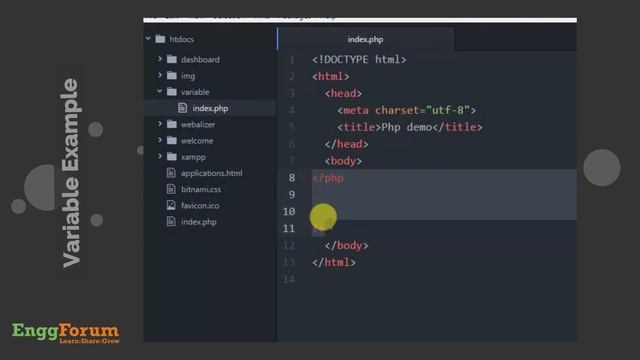Select the htdocs project folder name
The width and height of the screenshot is (640, 360).
pos(182,39)
